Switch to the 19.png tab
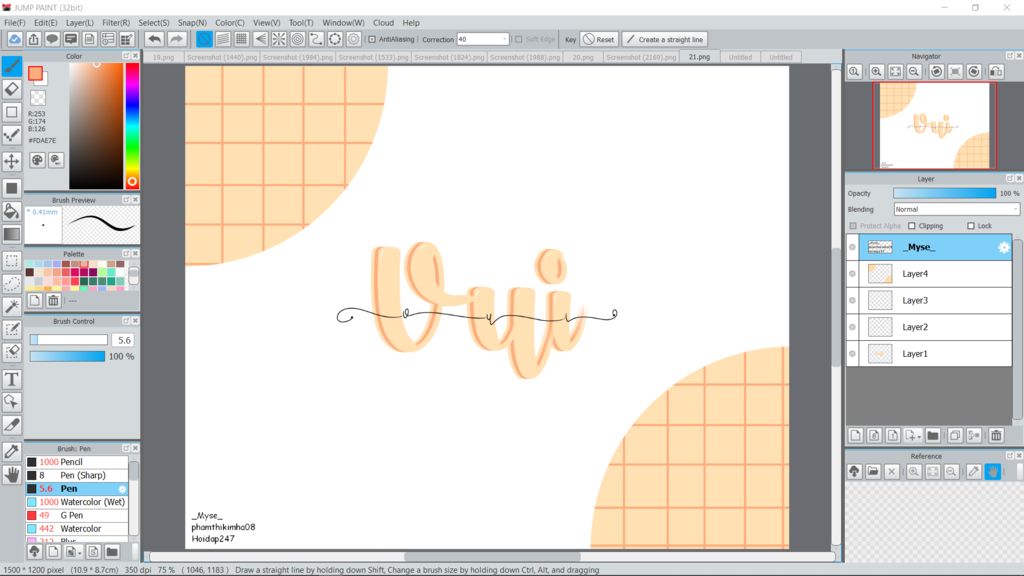 click(x=163, y=57)
